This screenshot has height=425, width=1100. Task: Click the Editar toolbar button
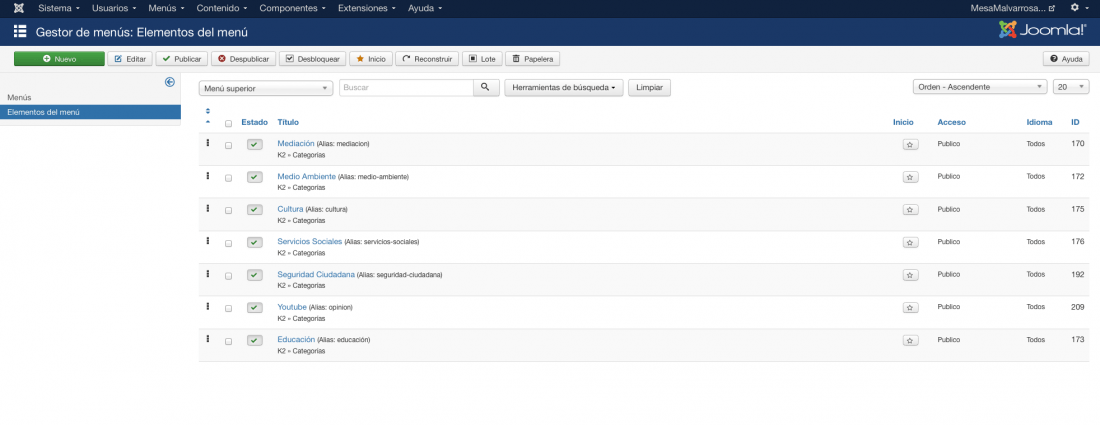click(130, 59)
